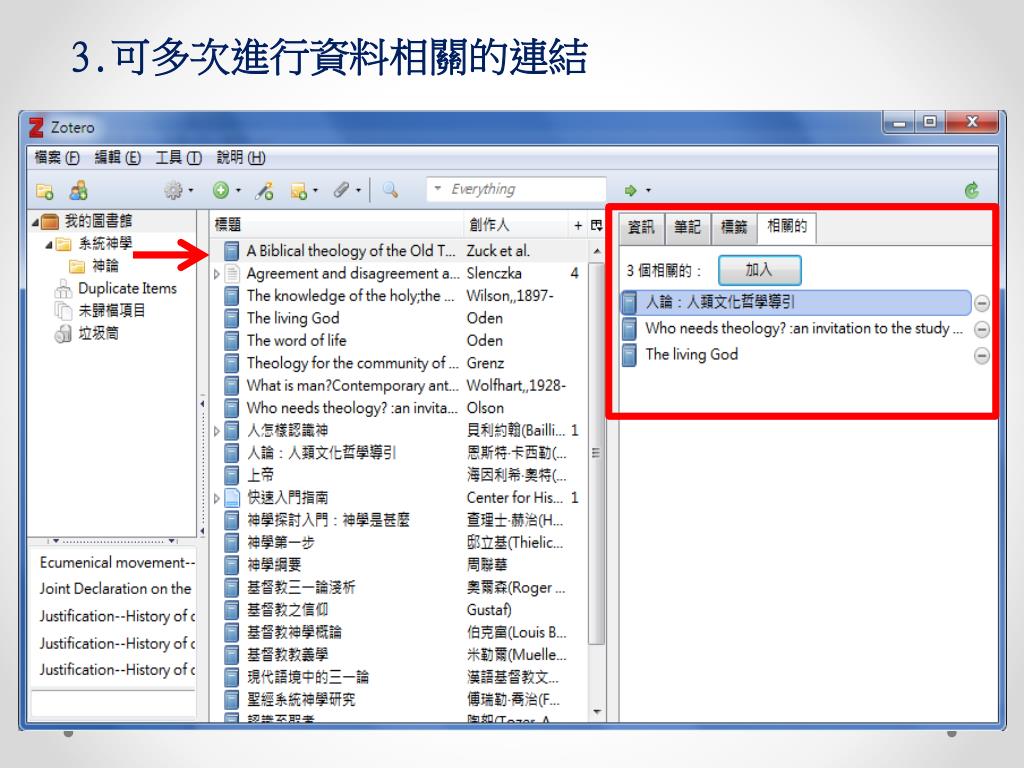
Task: Click the Joint Declaration on the tag
Action: coord(116,588)
